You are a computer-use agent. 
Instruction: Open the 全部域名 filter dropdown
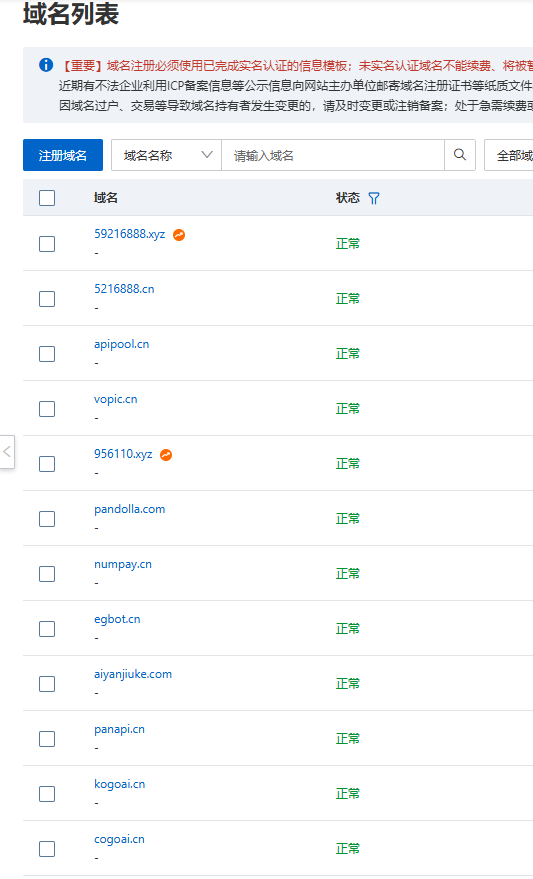pos(508,155)
